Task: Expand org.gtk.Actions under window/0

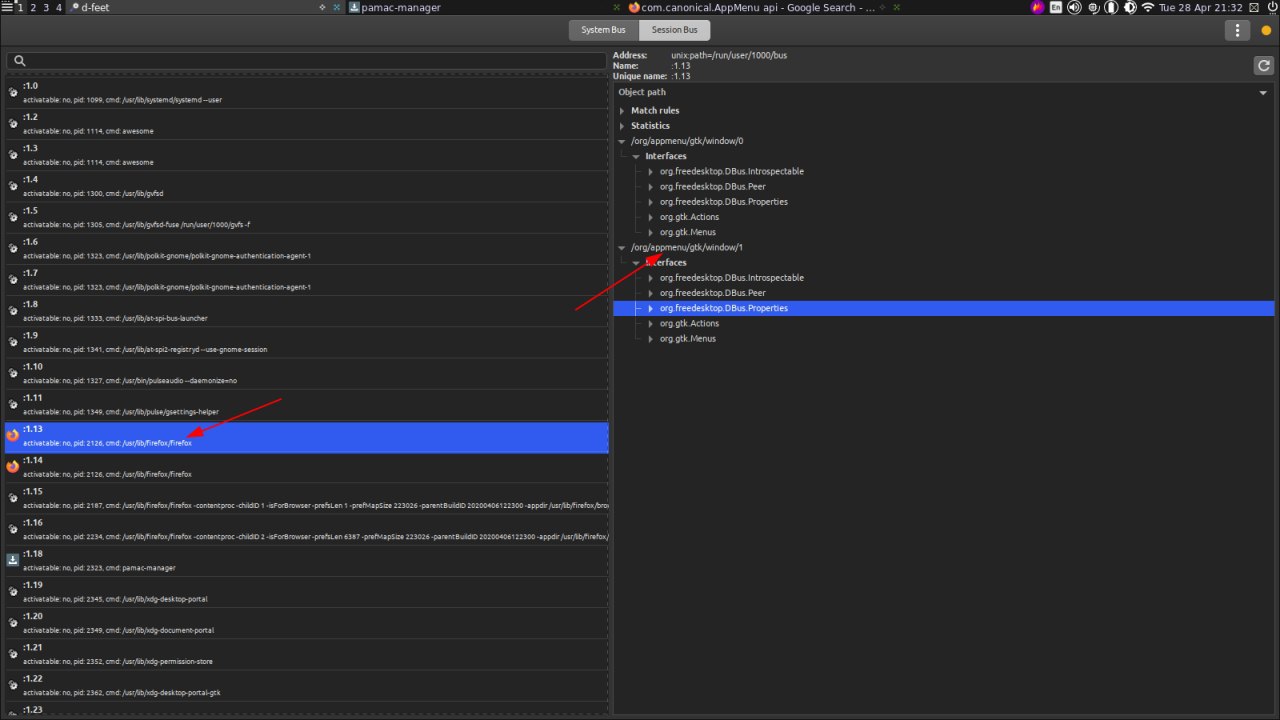Action: [651, 217]
